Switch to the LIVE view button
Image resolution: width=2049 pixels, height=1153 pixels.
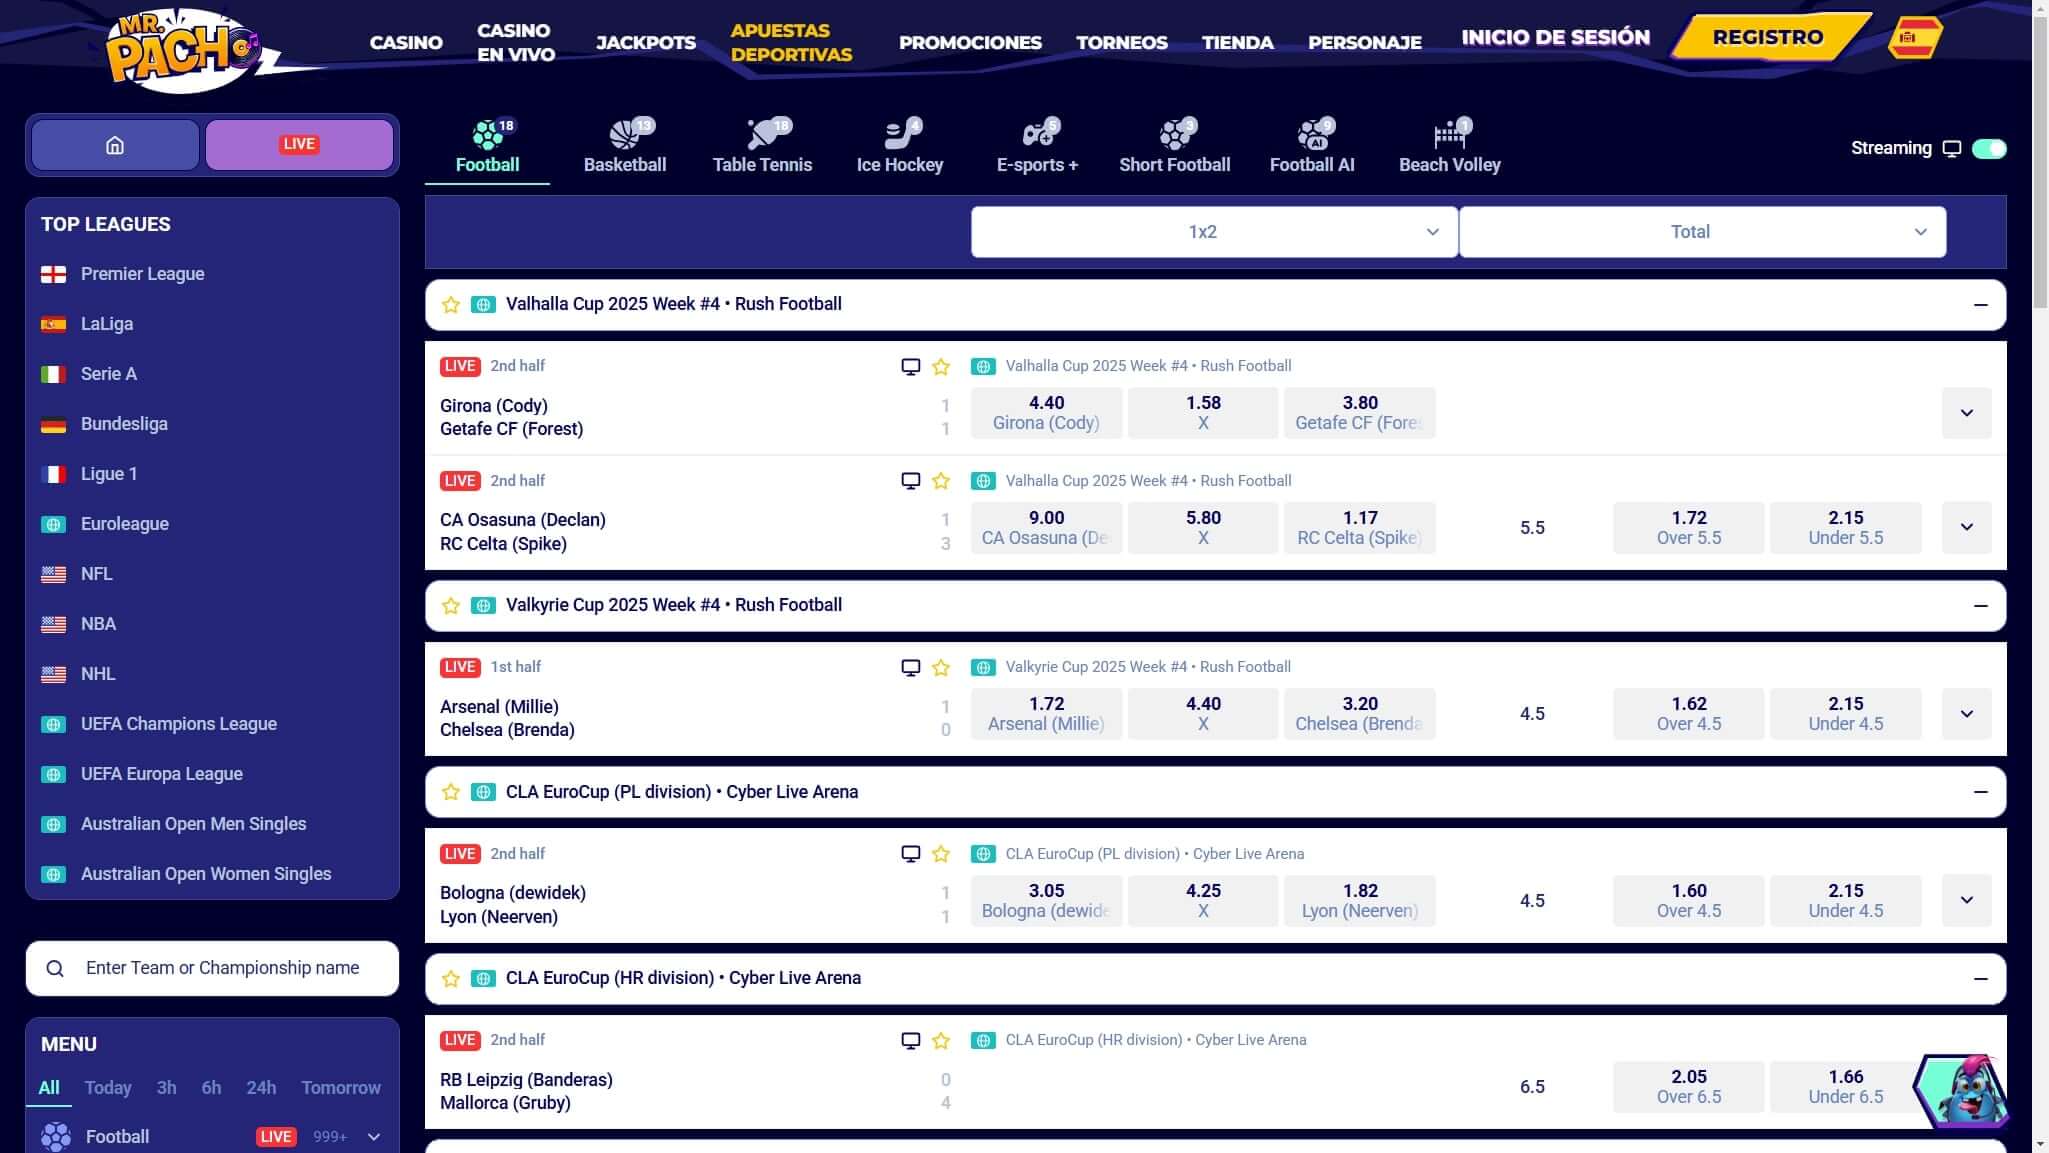(299, 145)
